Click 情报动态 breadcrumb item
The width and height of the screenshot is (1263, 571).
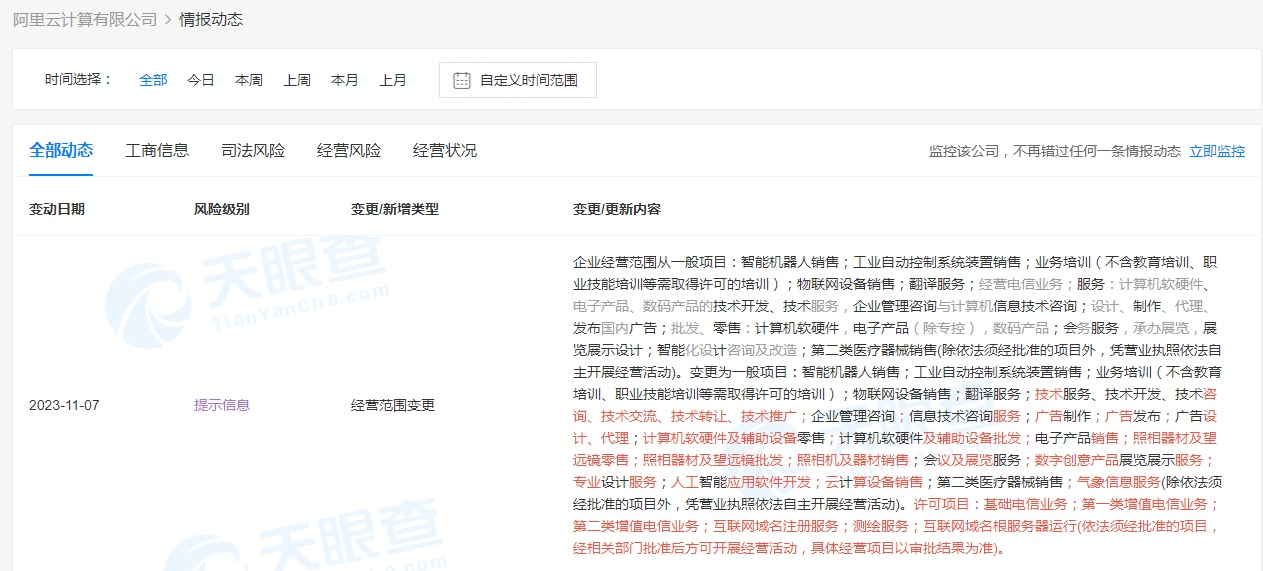tap(211, 20)
